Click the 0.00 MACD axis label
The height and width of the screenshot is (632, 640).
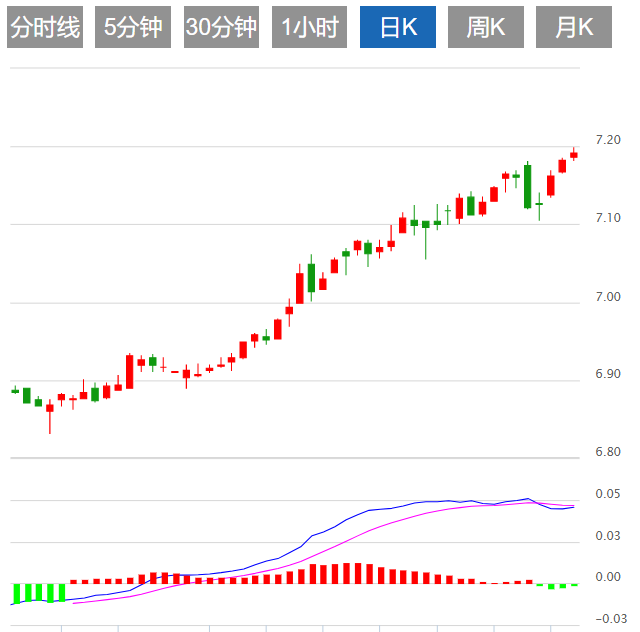(607, 577)
